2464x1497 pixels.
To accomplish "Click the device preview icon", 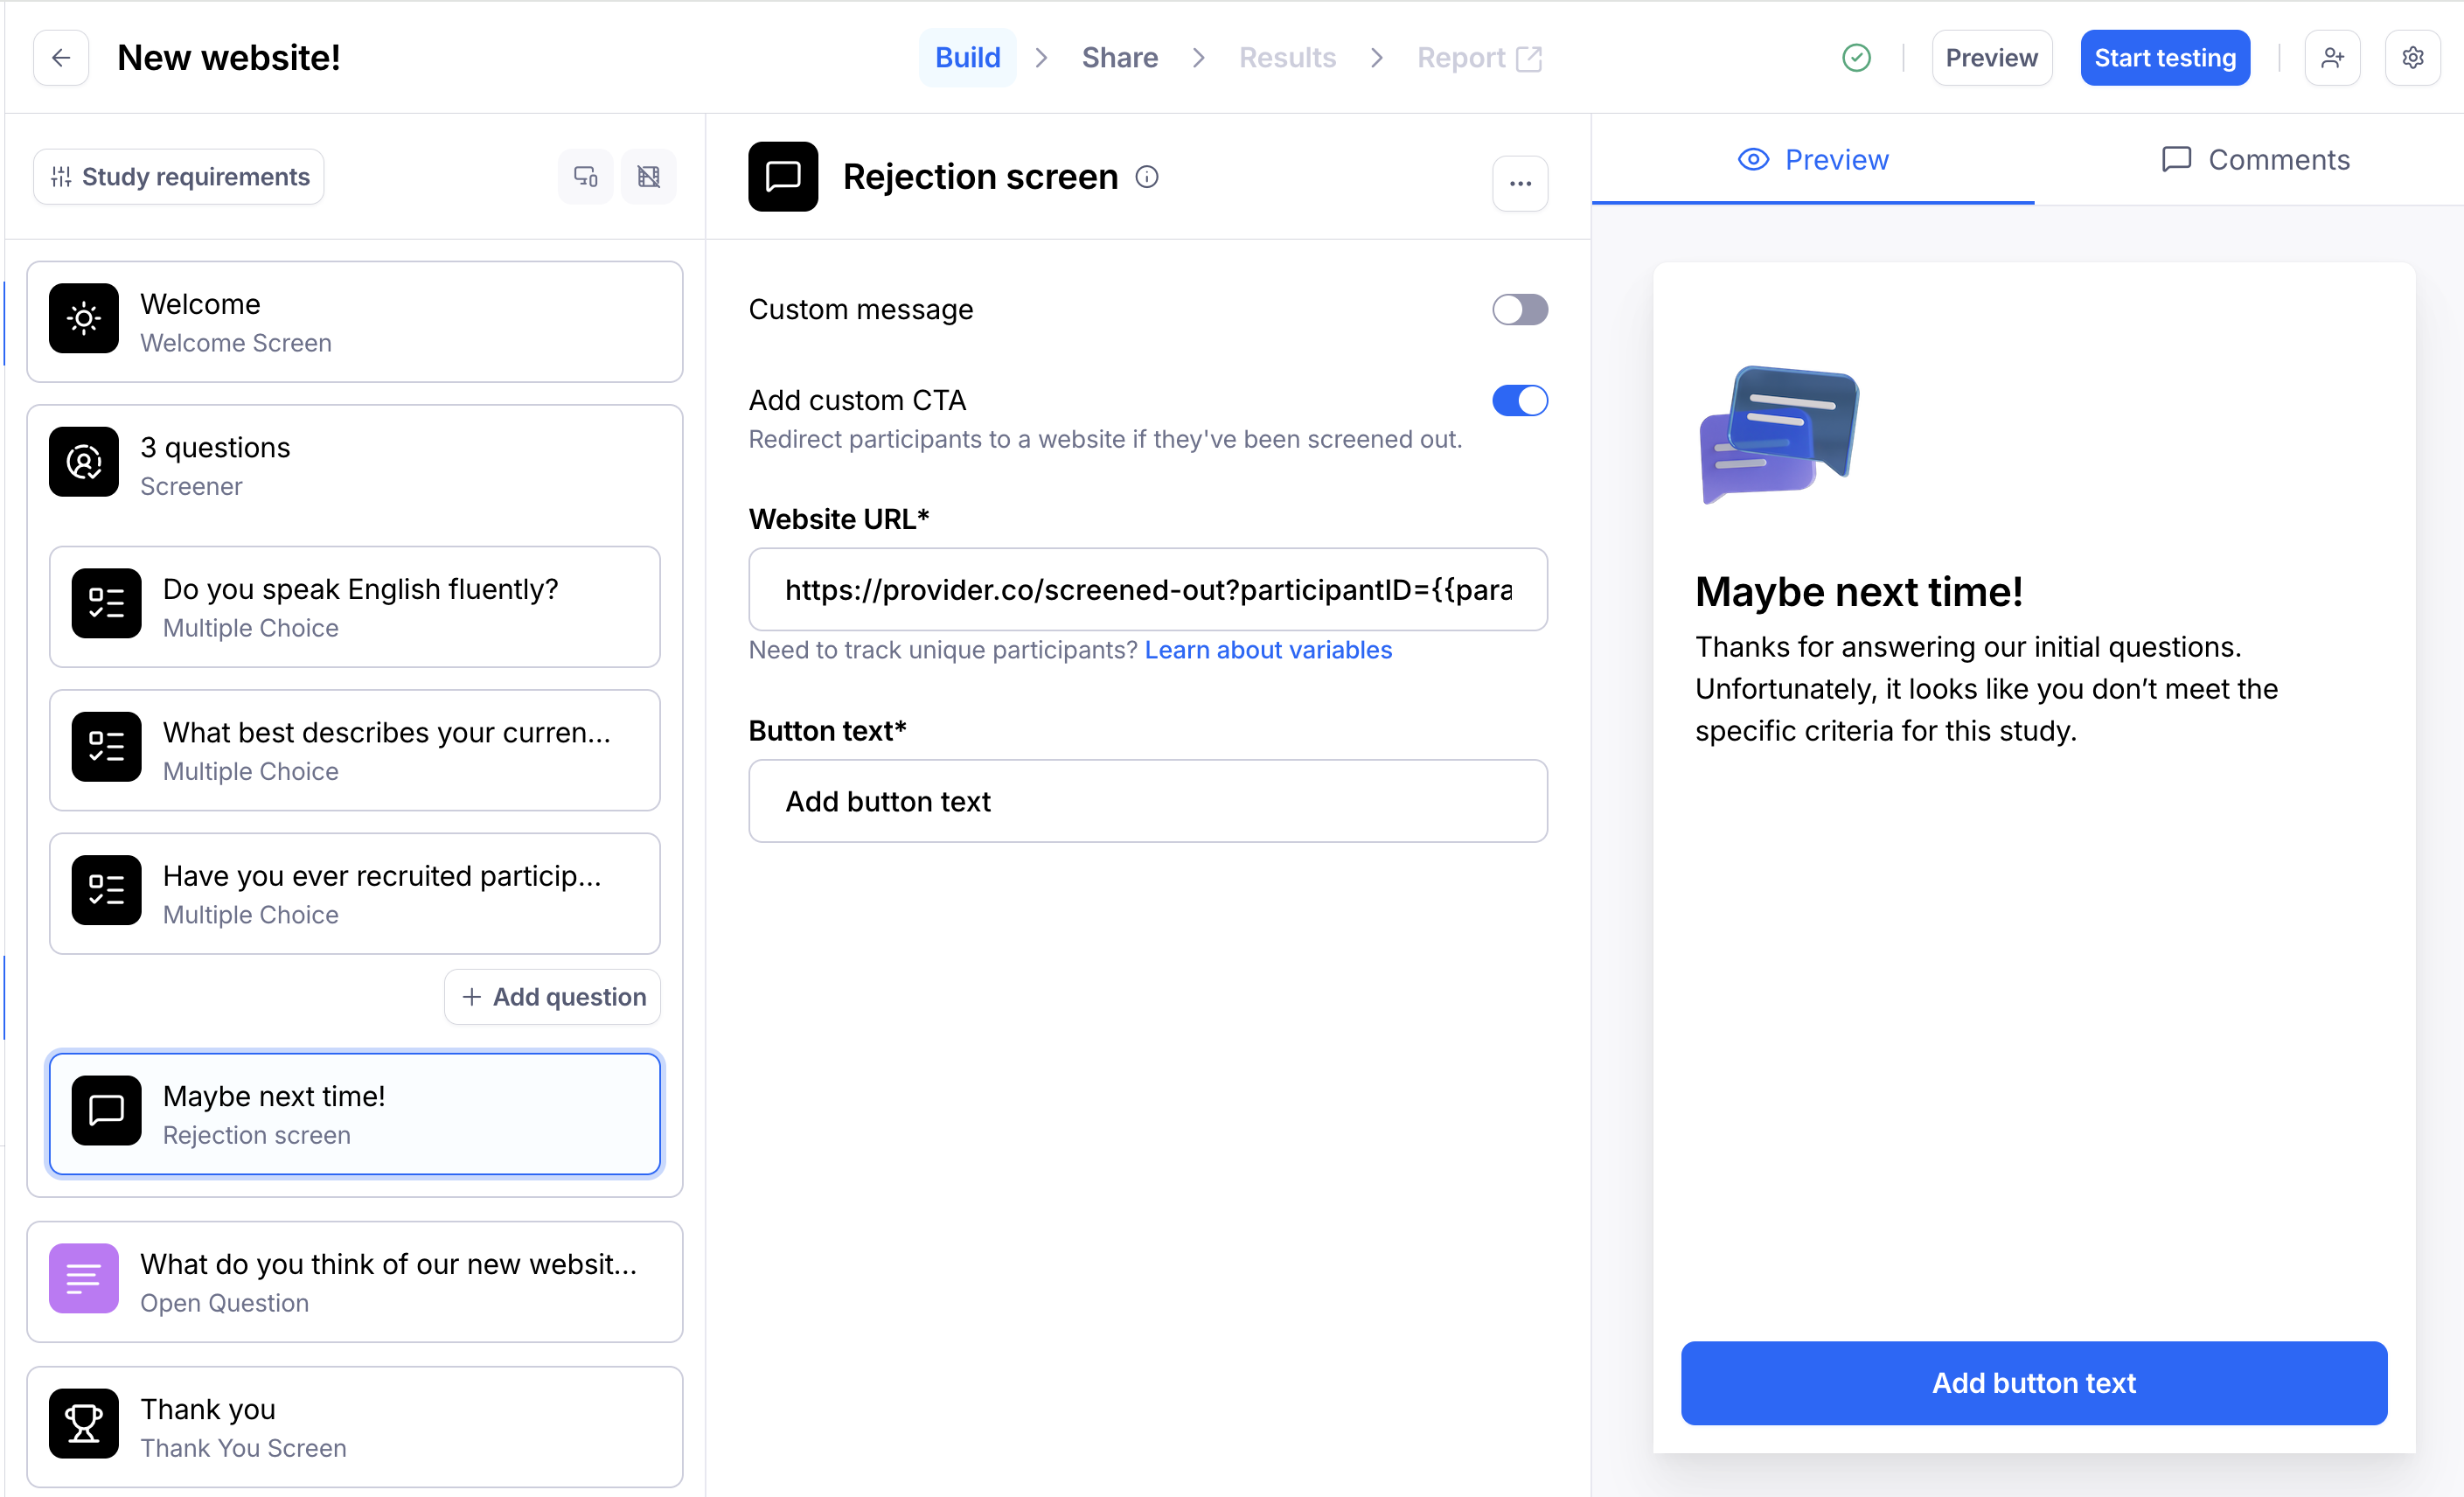I will (x=586, y=177).
